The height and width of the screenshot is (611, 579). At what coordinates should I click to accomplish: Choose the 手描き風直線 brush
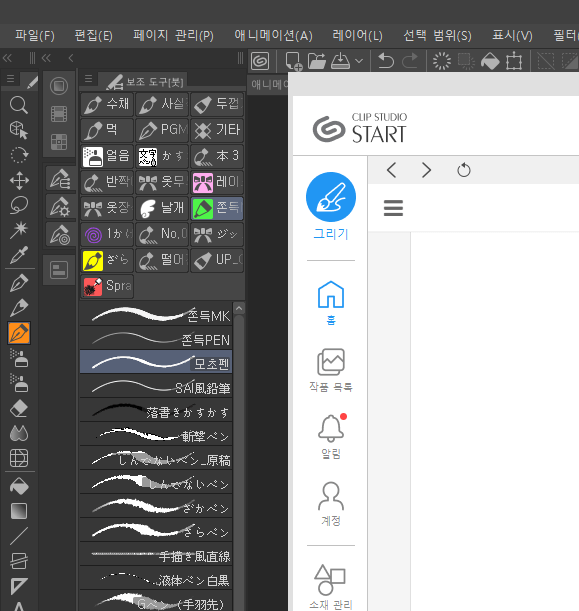[156, 554]
